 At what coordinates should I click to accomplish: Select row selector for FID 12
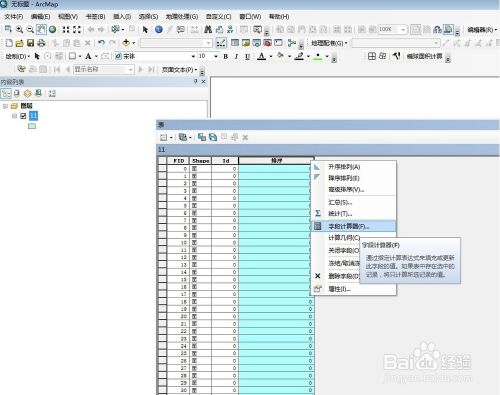(x=162, y=257)
